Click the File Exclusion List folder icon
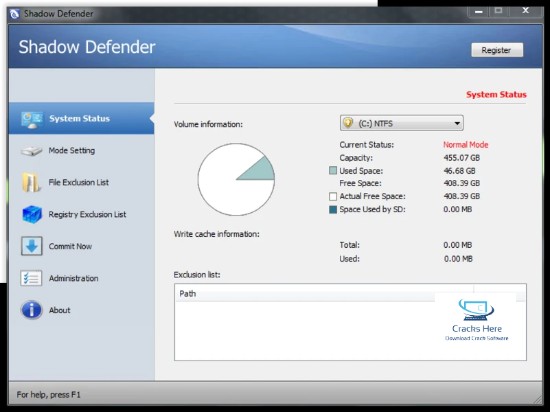Screen dimensions: 550x412 point(31,182)
